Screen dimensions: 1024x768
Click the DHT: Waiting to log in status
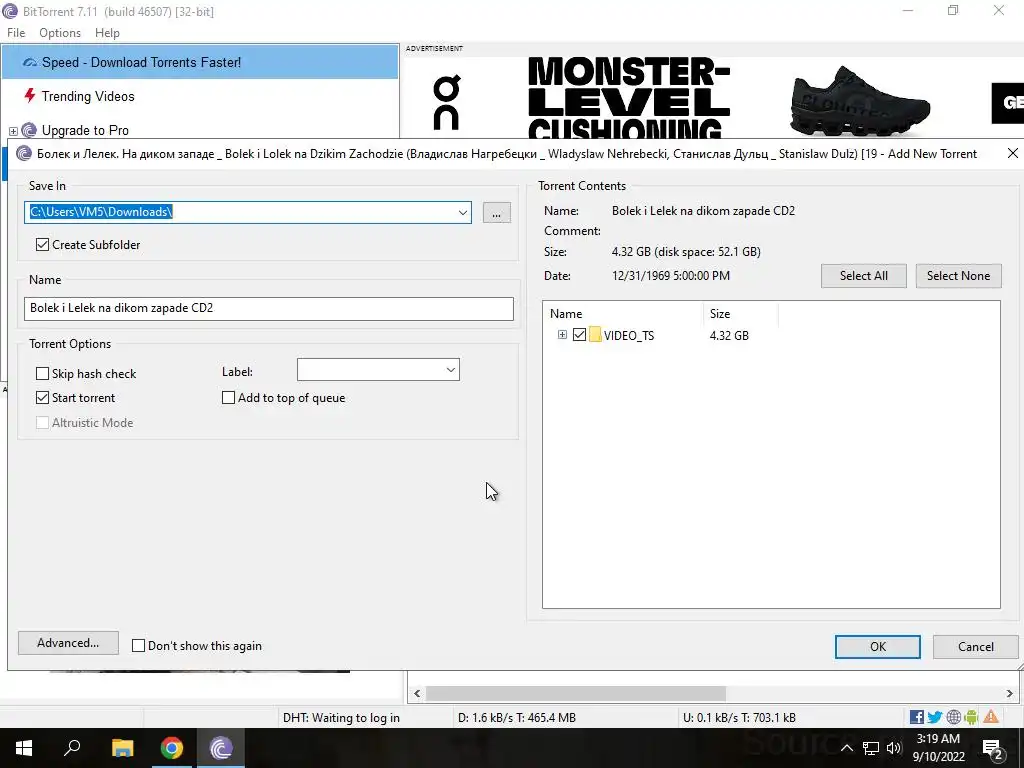click(341, 718)
